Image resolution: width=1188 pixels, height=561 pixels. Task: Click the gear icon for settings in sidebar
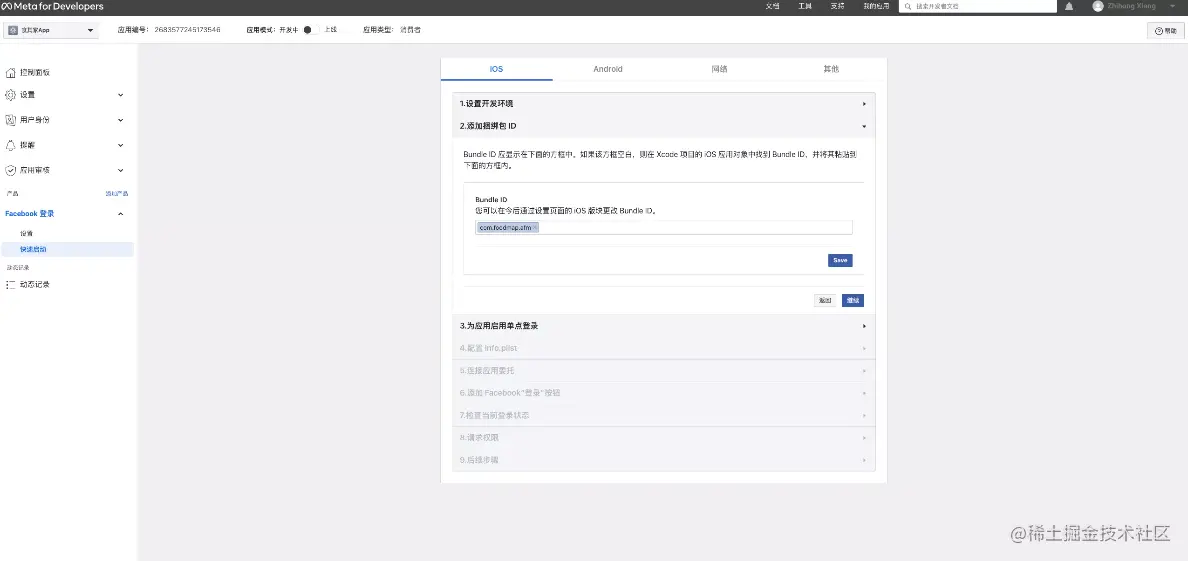(x=10, y=95)
